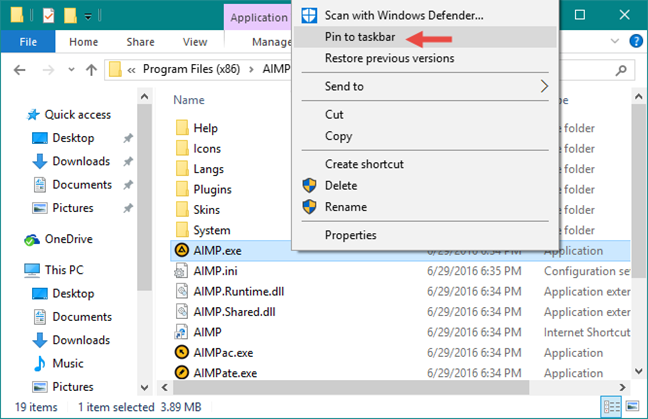Click the AIMP.Shared.dll file icon
648x419 pixels.
tap(181, 312)
